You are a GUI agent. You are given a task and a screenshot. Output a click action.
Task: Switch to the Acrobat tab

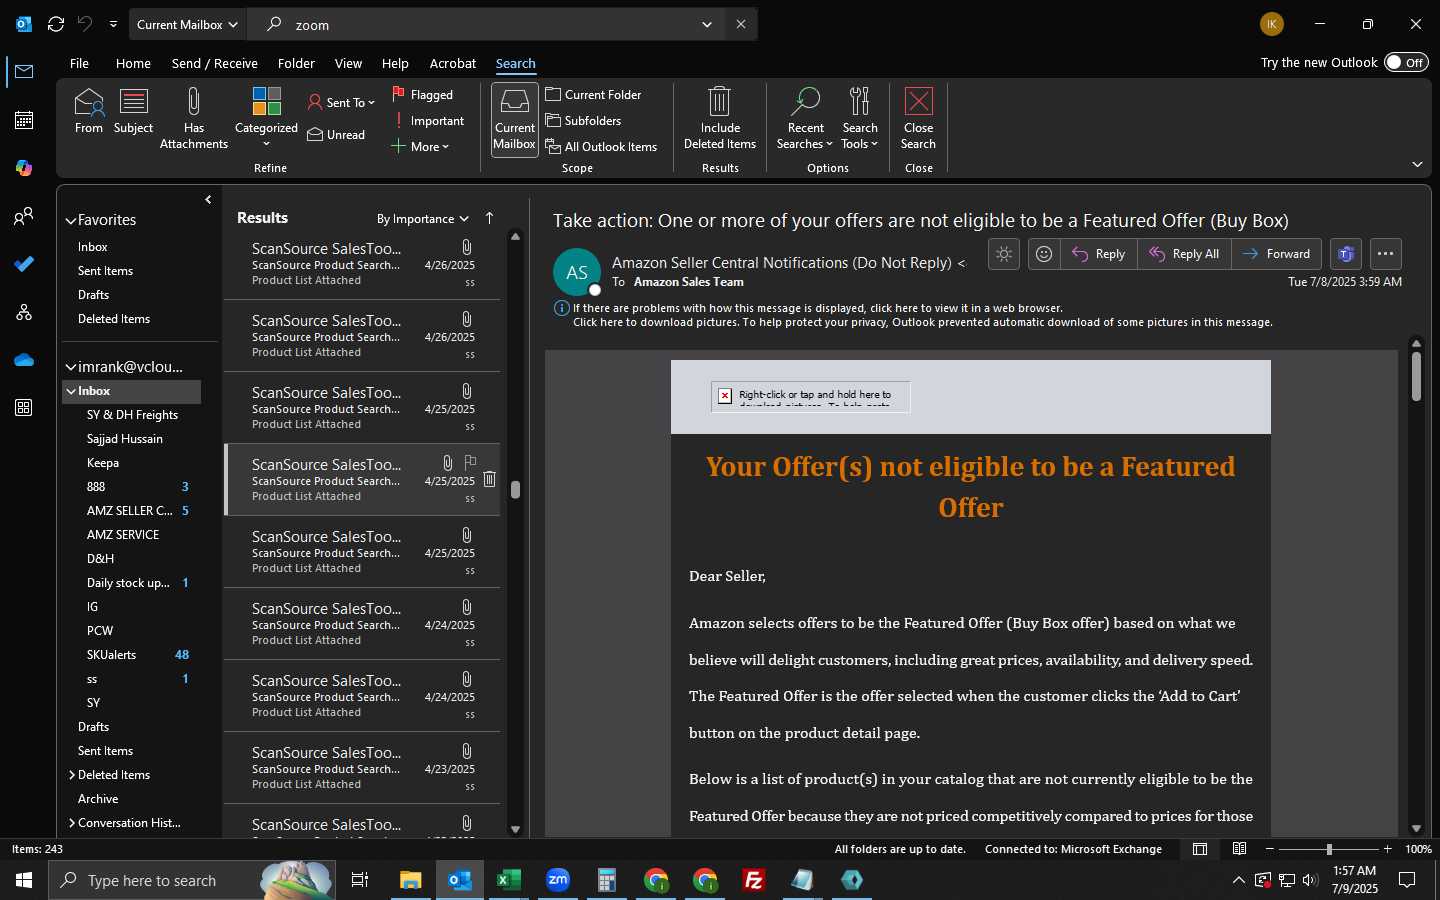453,63
